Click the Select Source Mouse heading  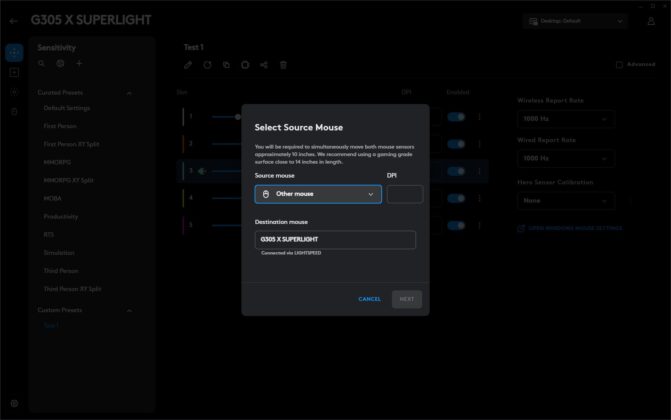click(x=299, y=128)
